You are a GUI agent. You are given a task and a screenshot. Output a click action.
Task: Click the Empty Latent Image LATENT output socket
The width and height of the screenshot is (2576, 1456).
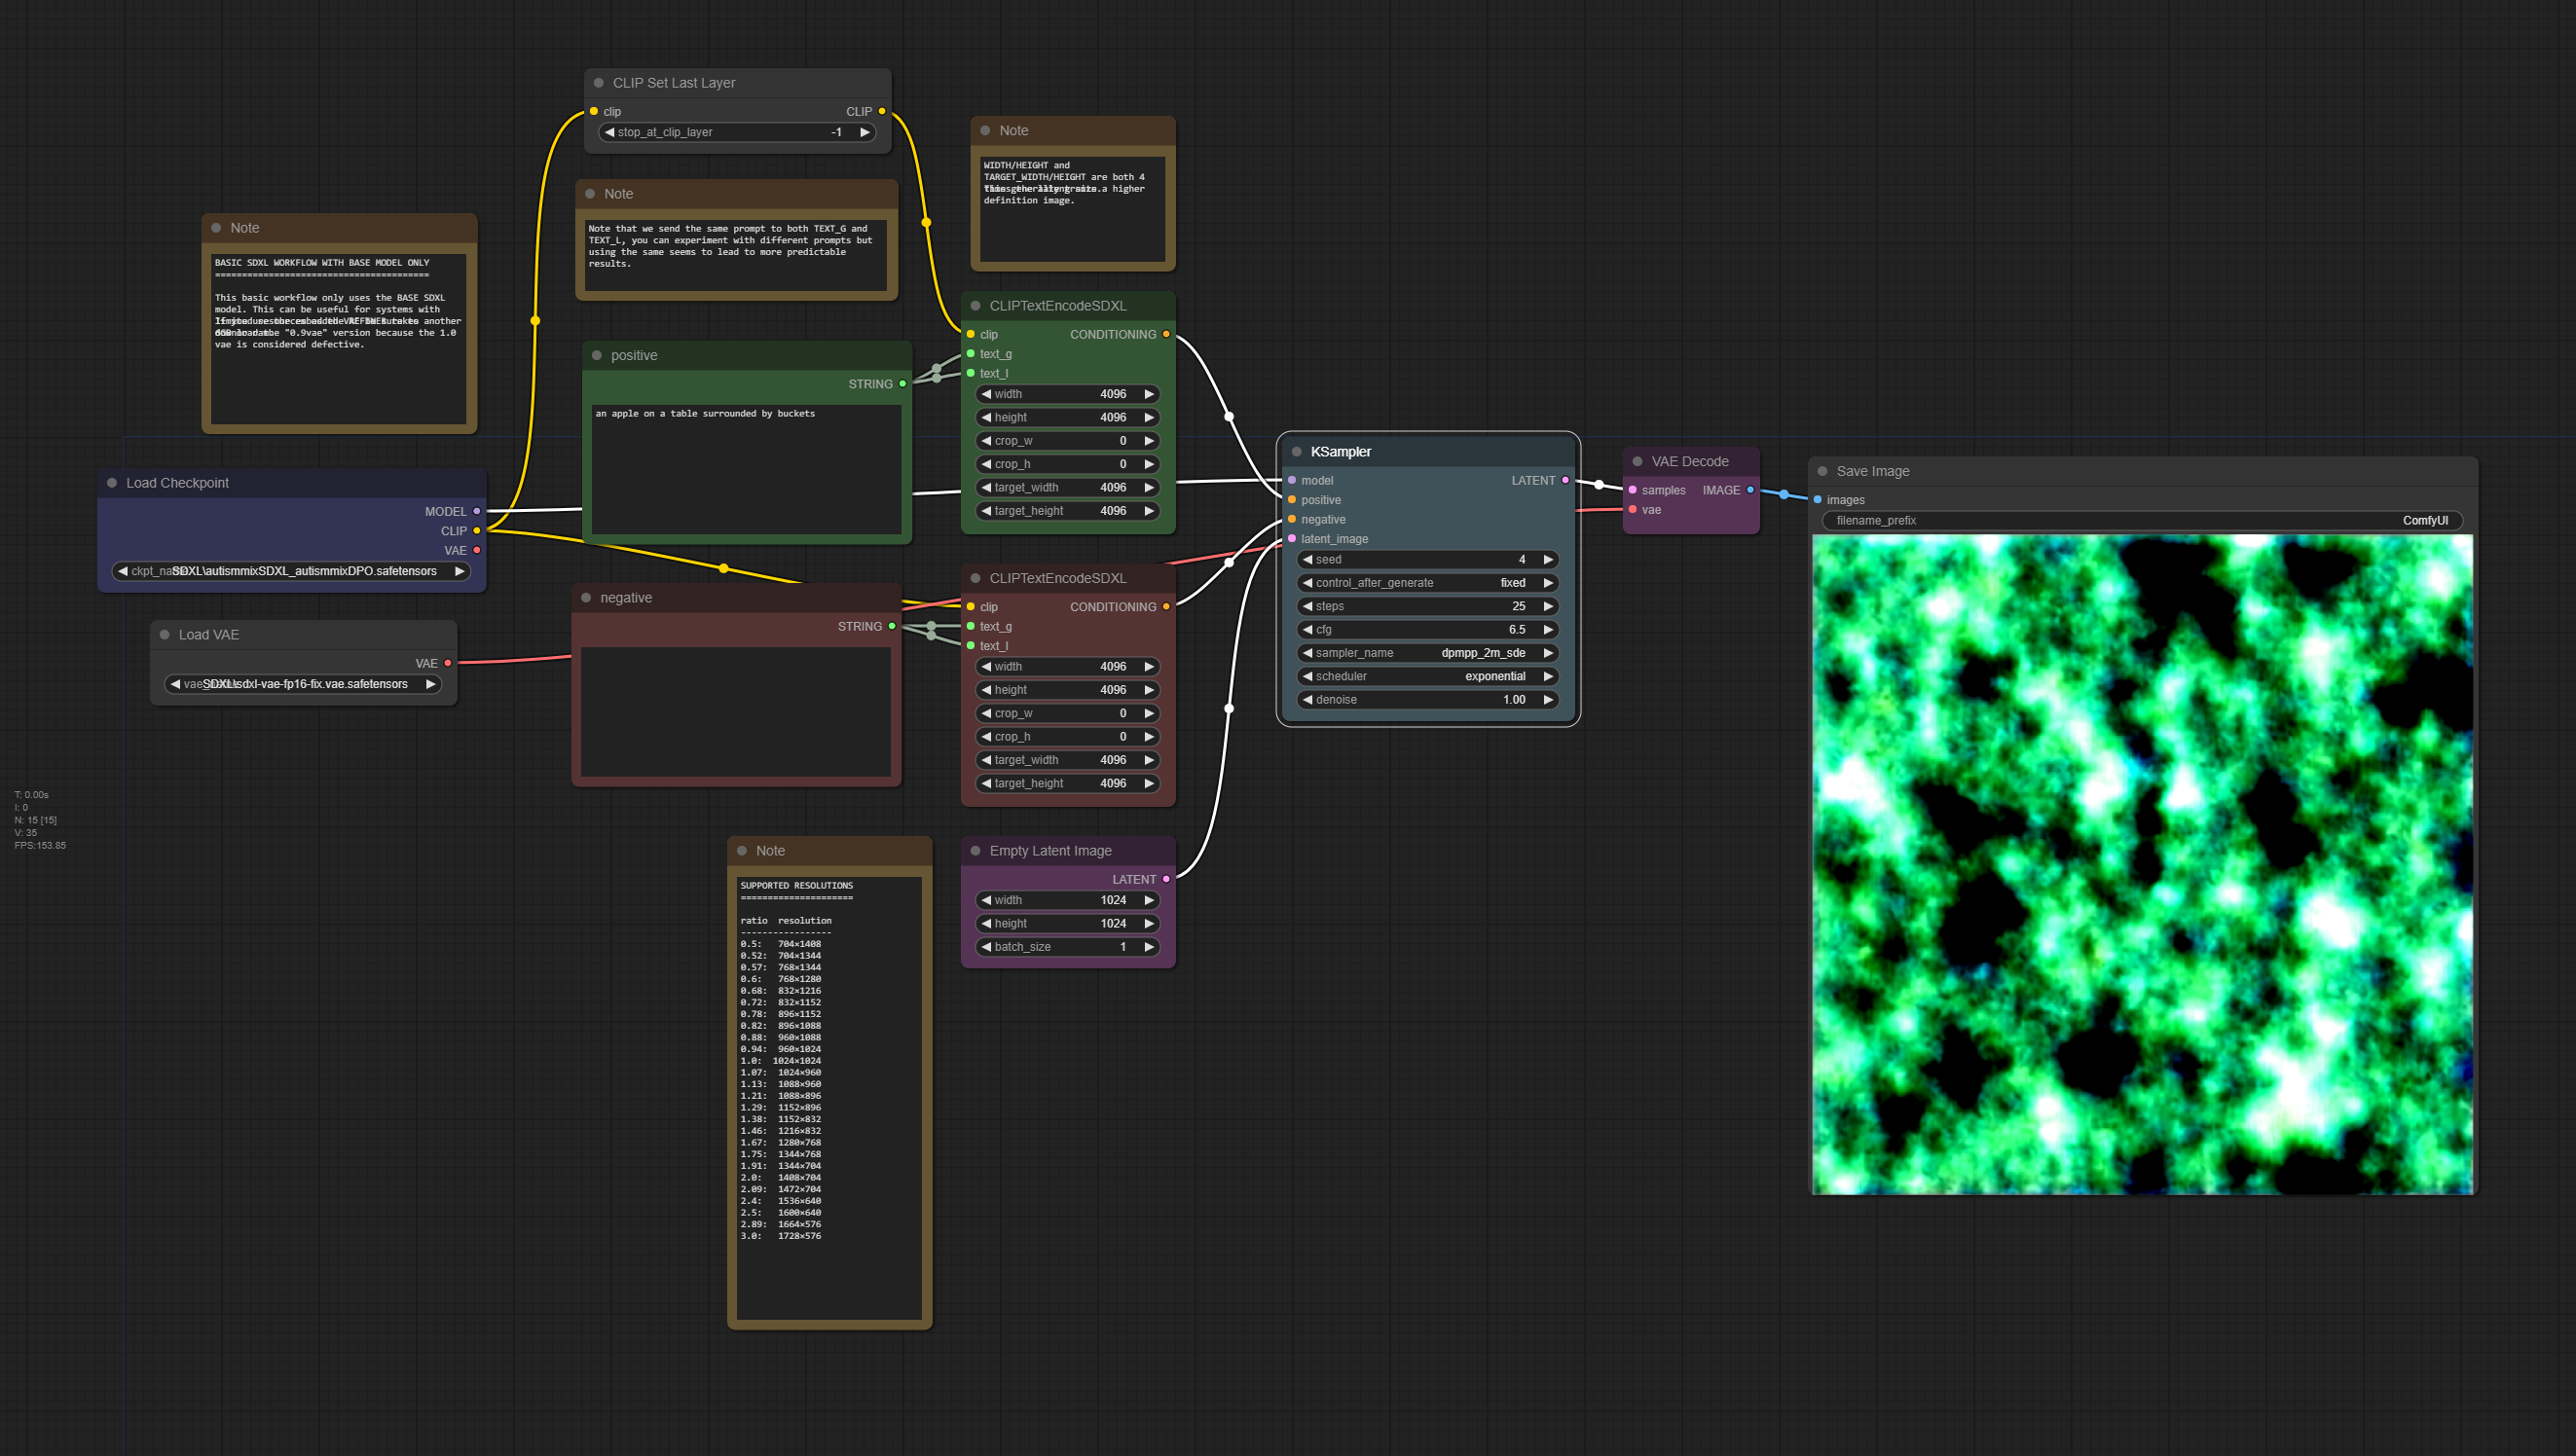[x=1166, y=879]
